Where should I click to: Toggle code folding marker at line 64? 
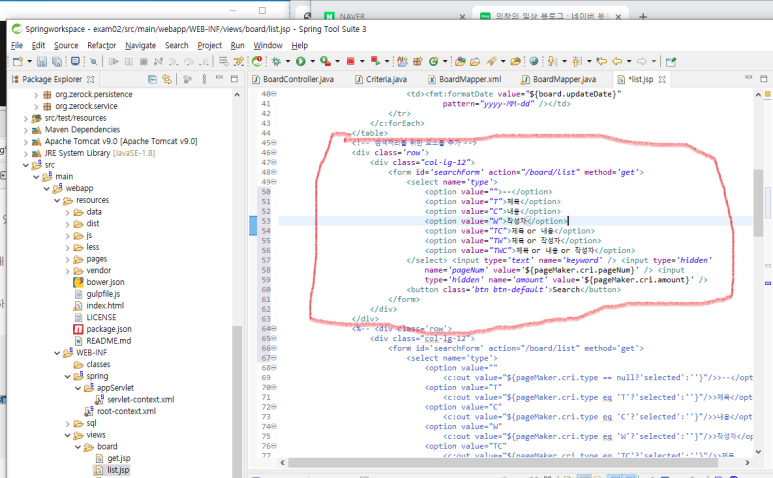[274, 329]
